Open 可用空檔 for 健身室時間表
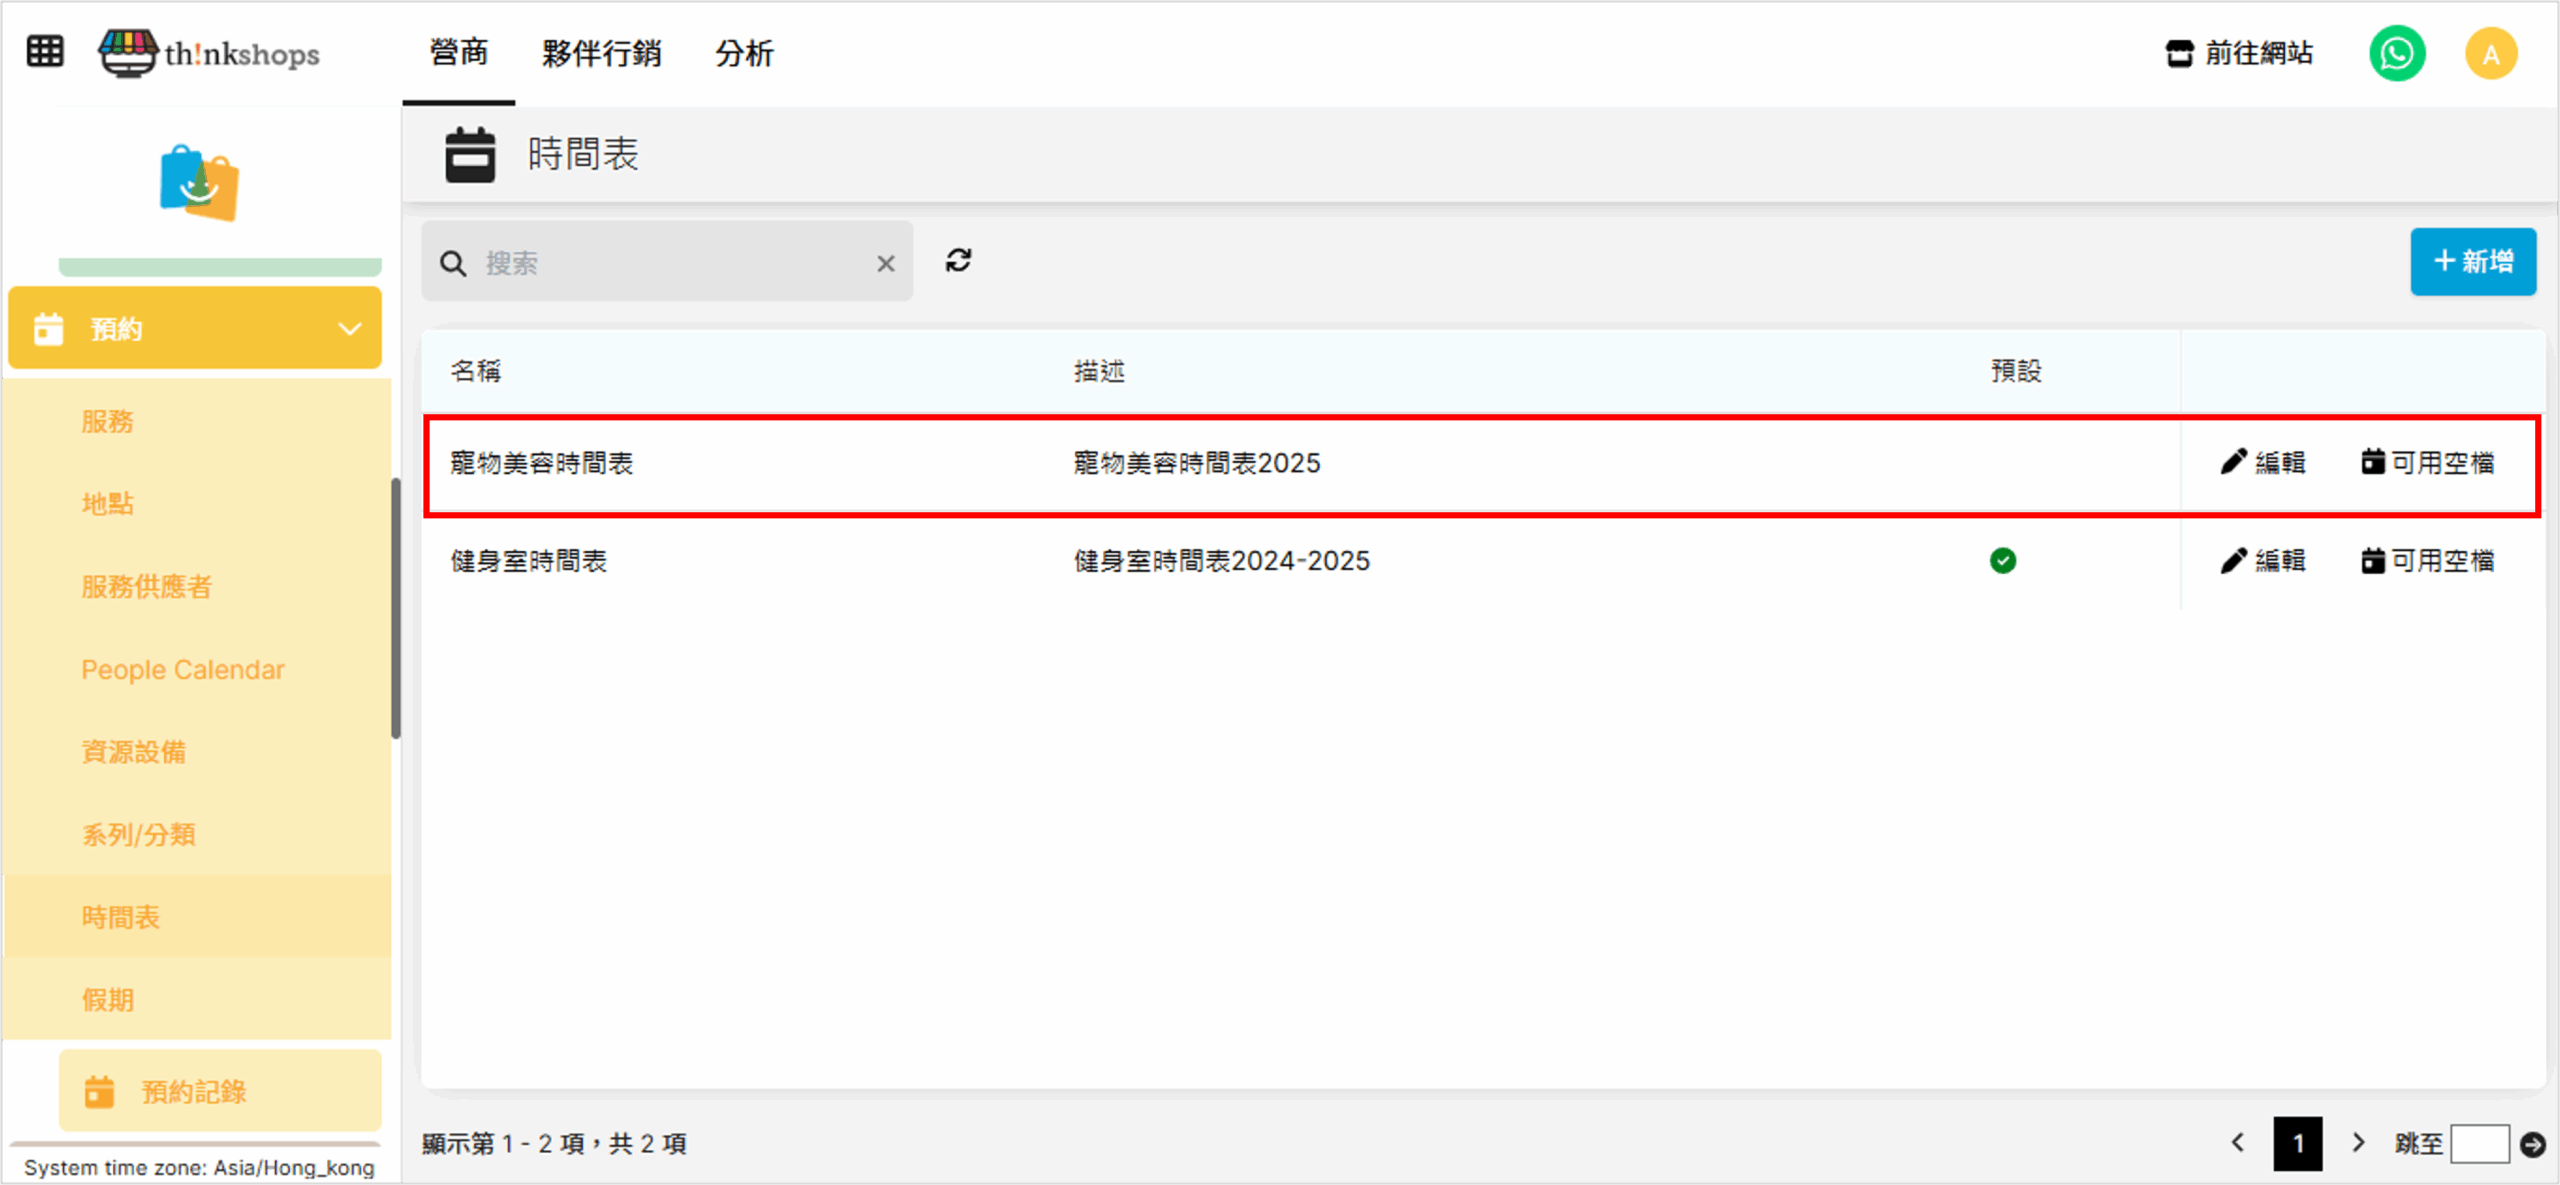Screen dimensions: 2560x1185 (x=2427, y=561)
